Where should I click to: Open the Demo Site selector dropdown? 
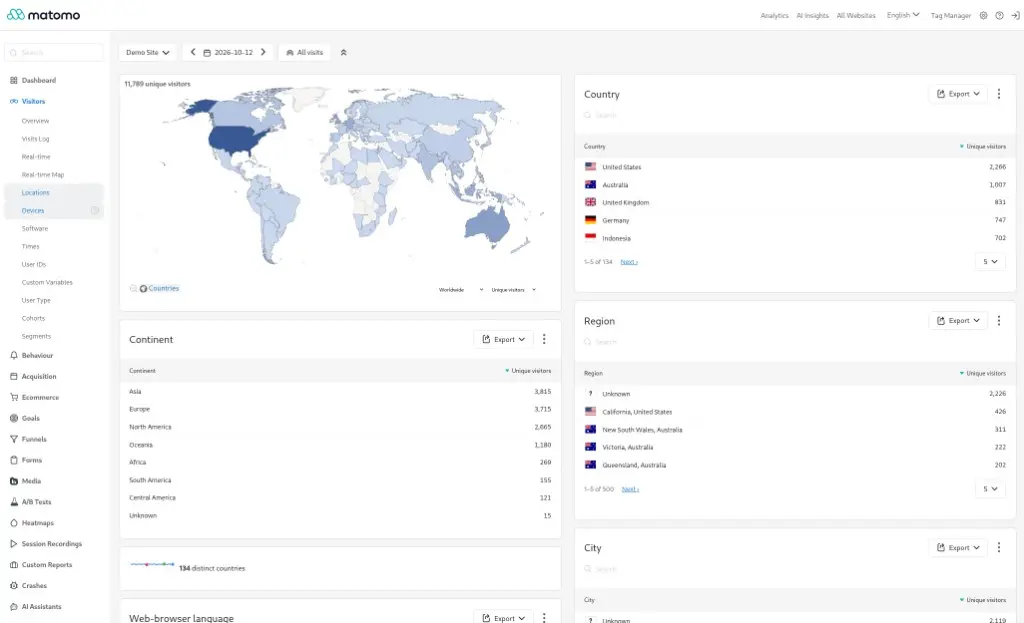pos(148,52)
